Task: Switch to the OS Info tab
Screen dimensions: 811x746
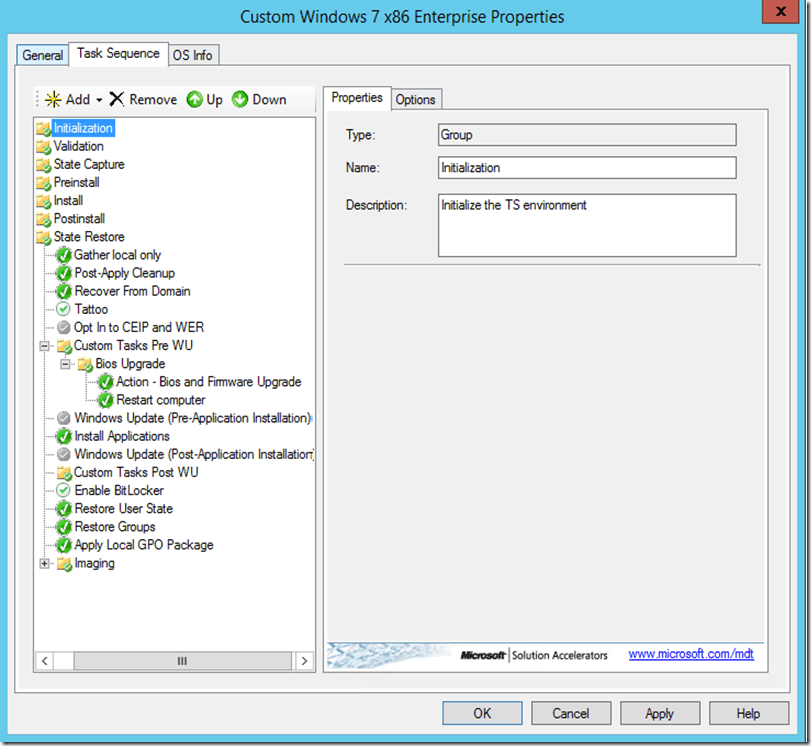Action: point(193,55)
